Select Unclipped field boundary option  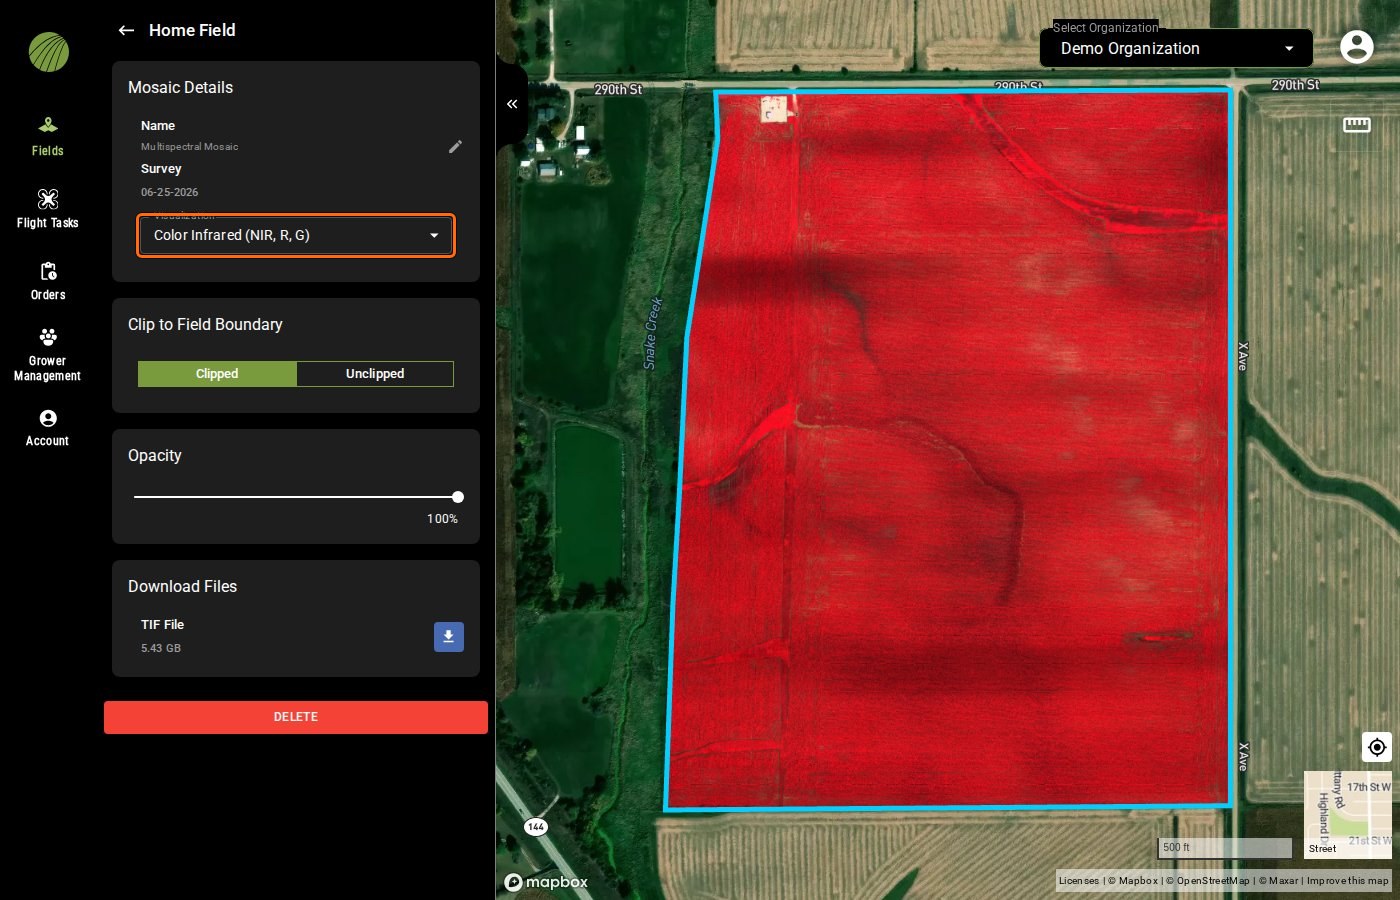(x=375, y=374)
